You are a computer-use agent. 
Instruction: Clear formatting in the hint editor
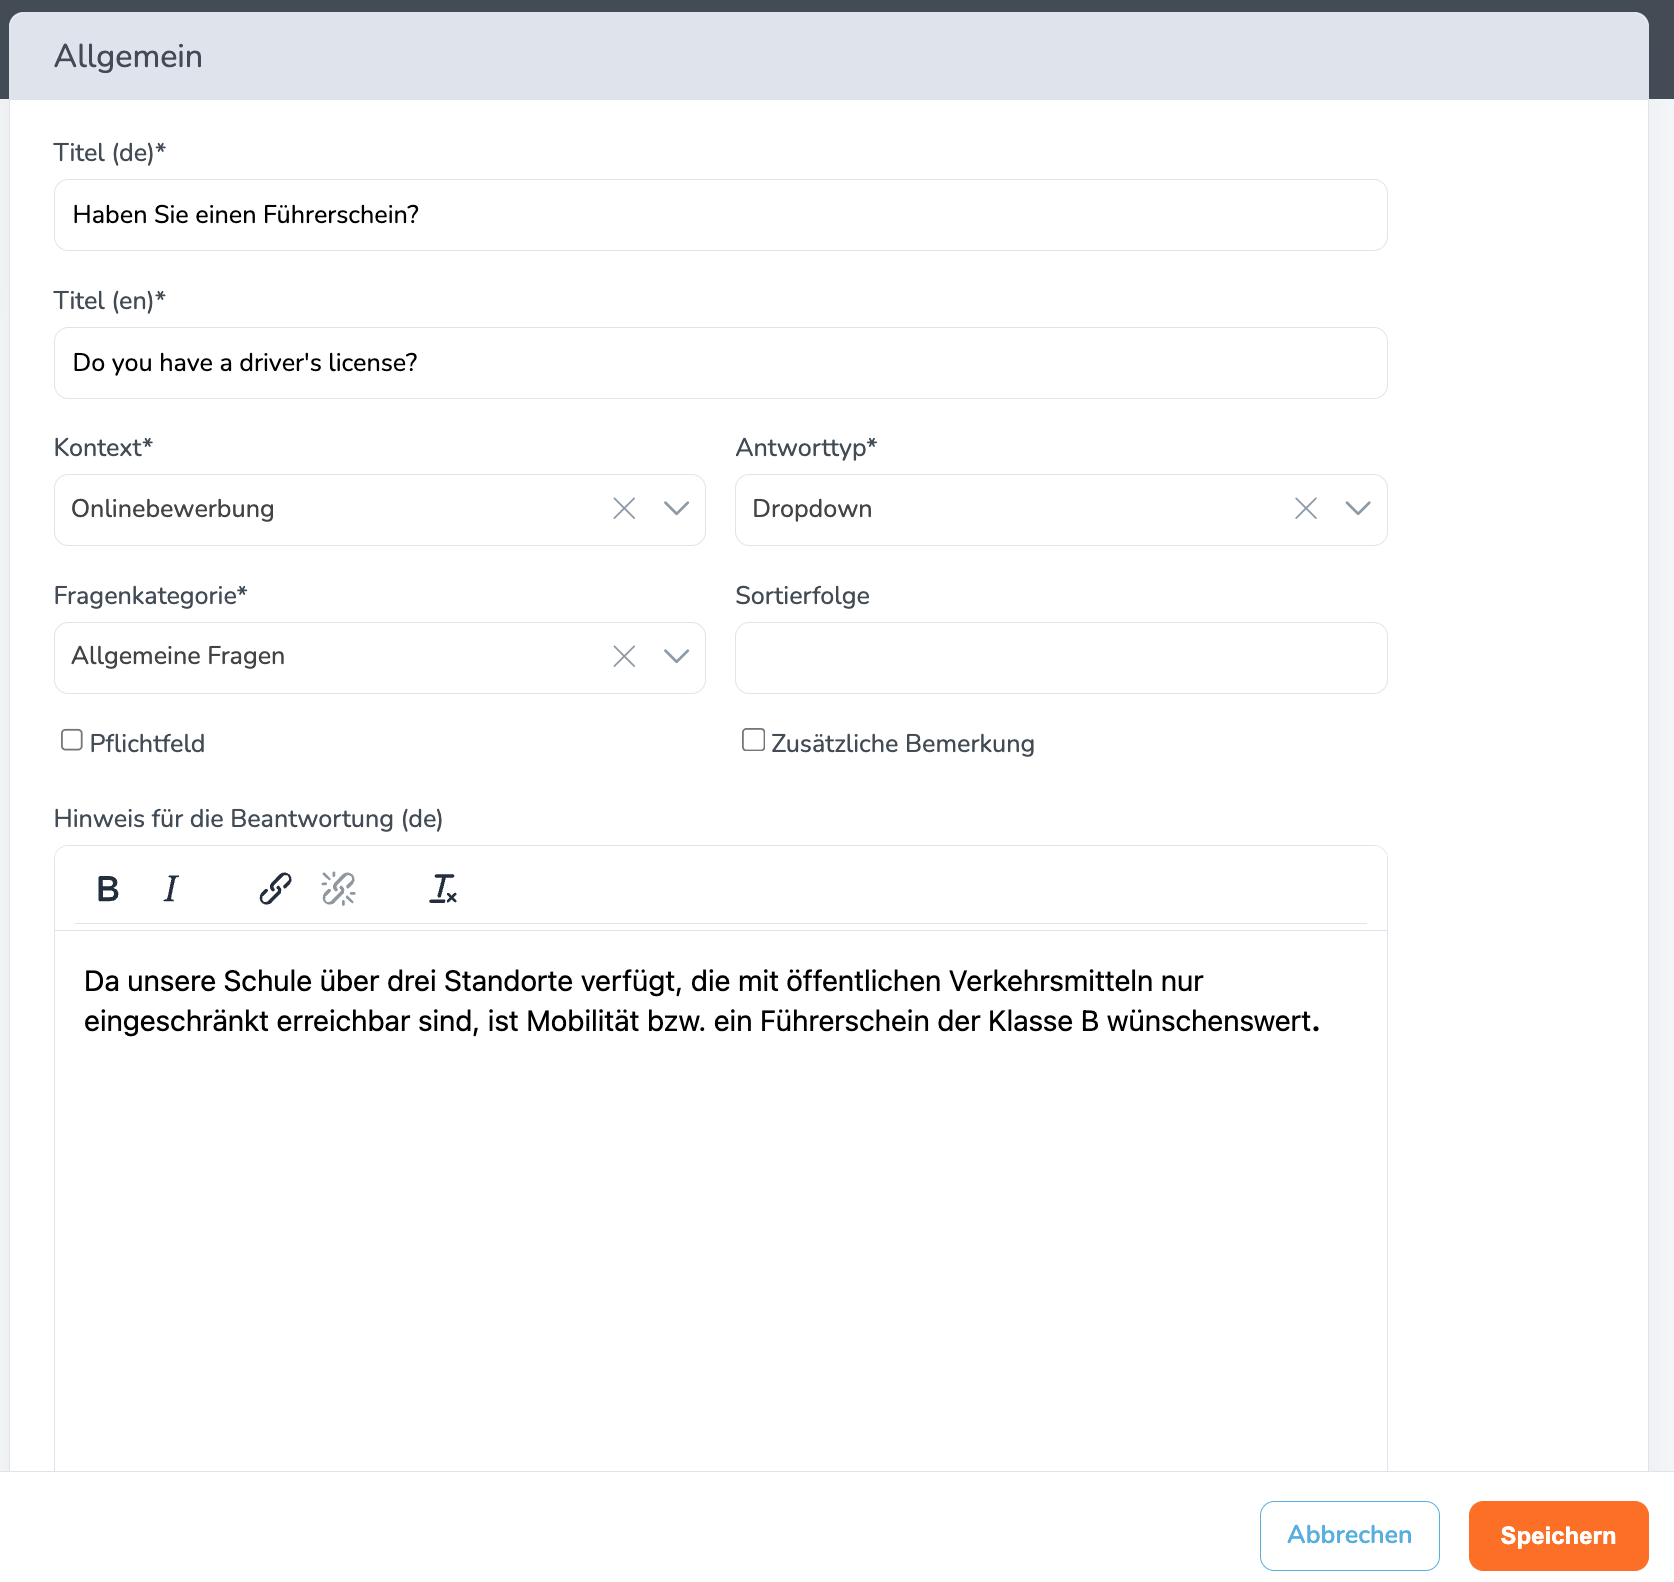coord(443,888)
